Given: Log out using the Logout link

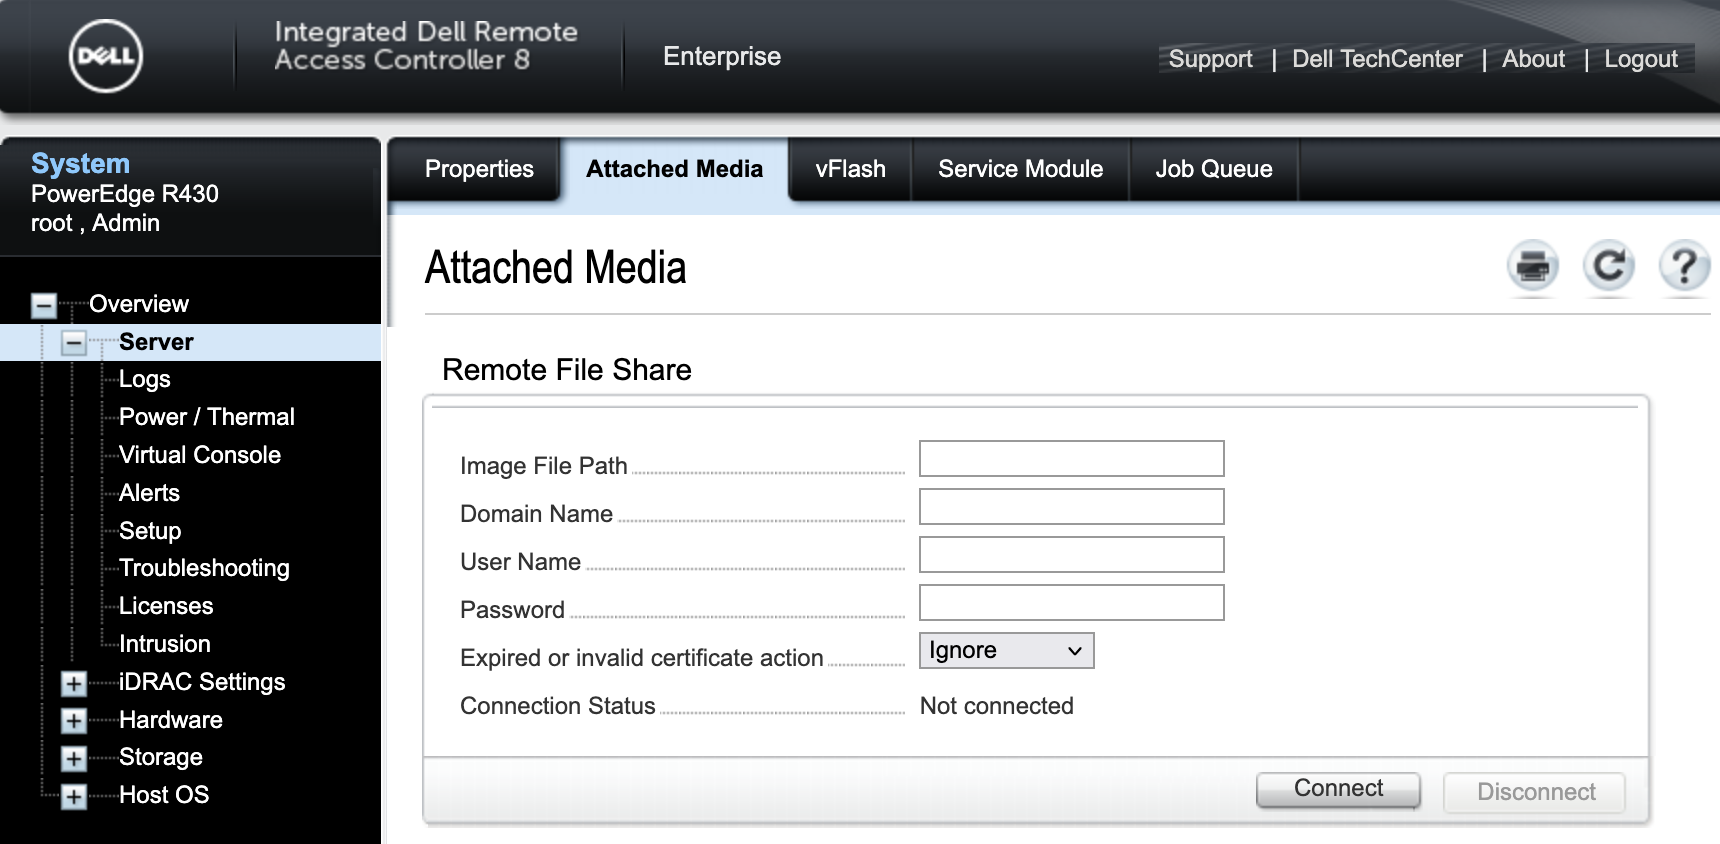Looking at the screenshot, I should [x=1641, y=59].
